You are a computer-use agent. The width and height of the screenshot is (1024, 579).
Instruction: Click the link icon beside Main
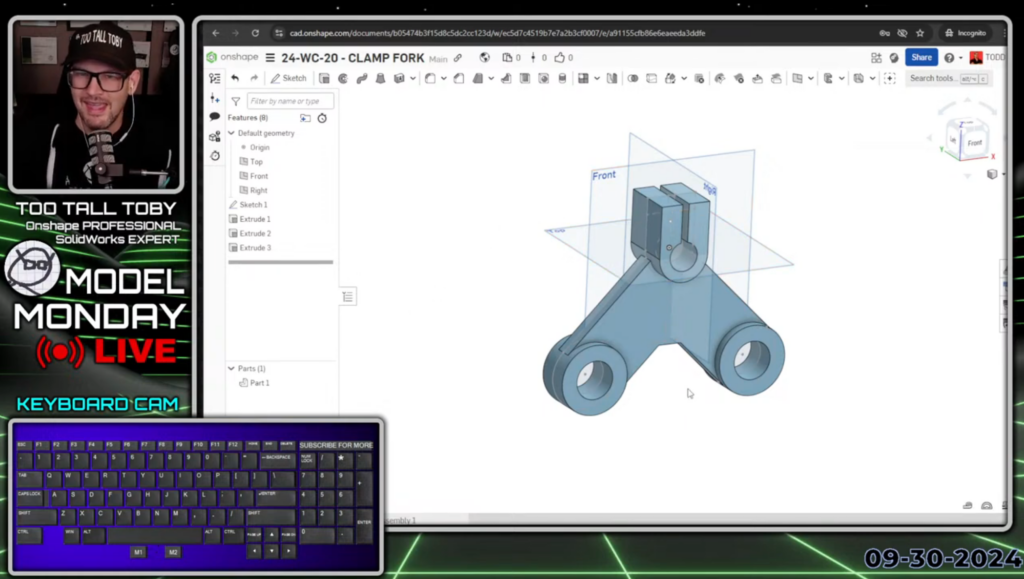click(x=458, y=58)
